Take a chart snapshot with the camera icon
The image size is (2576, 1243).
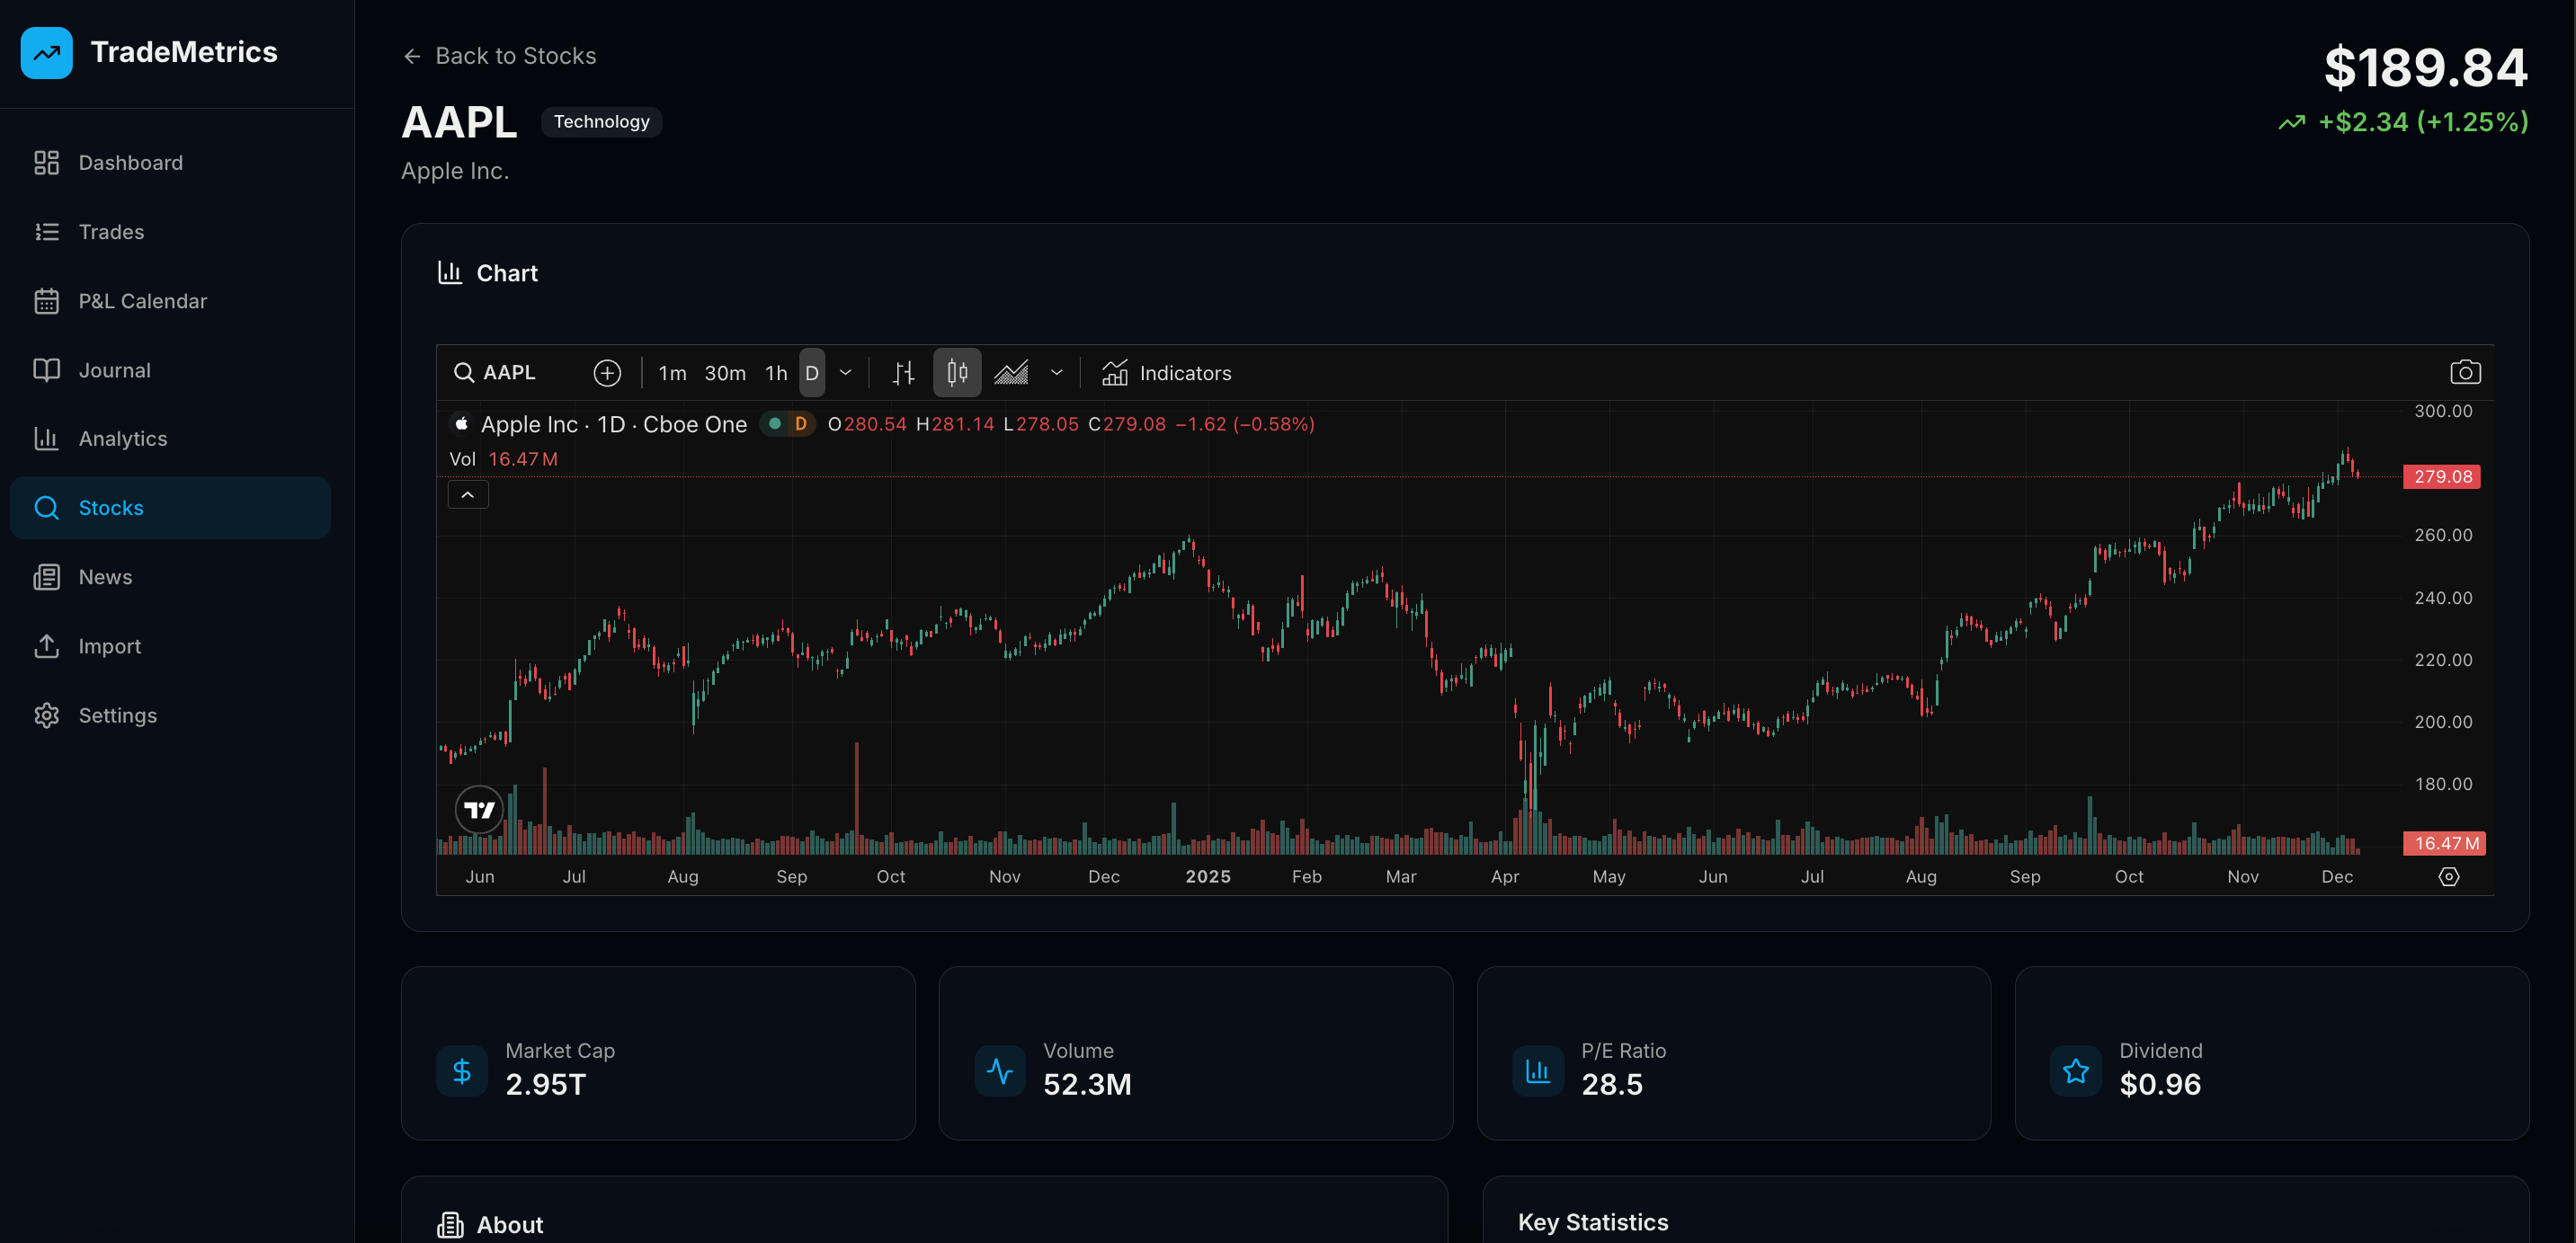[x=2465, y=371]
